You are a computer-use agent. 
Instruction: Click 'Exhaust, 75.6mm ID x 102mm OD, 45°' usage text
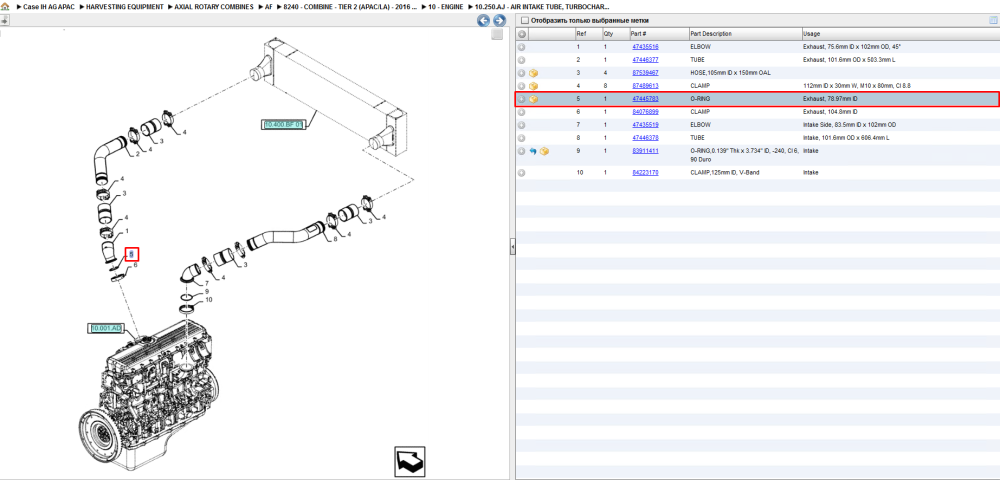coord(851,47)
